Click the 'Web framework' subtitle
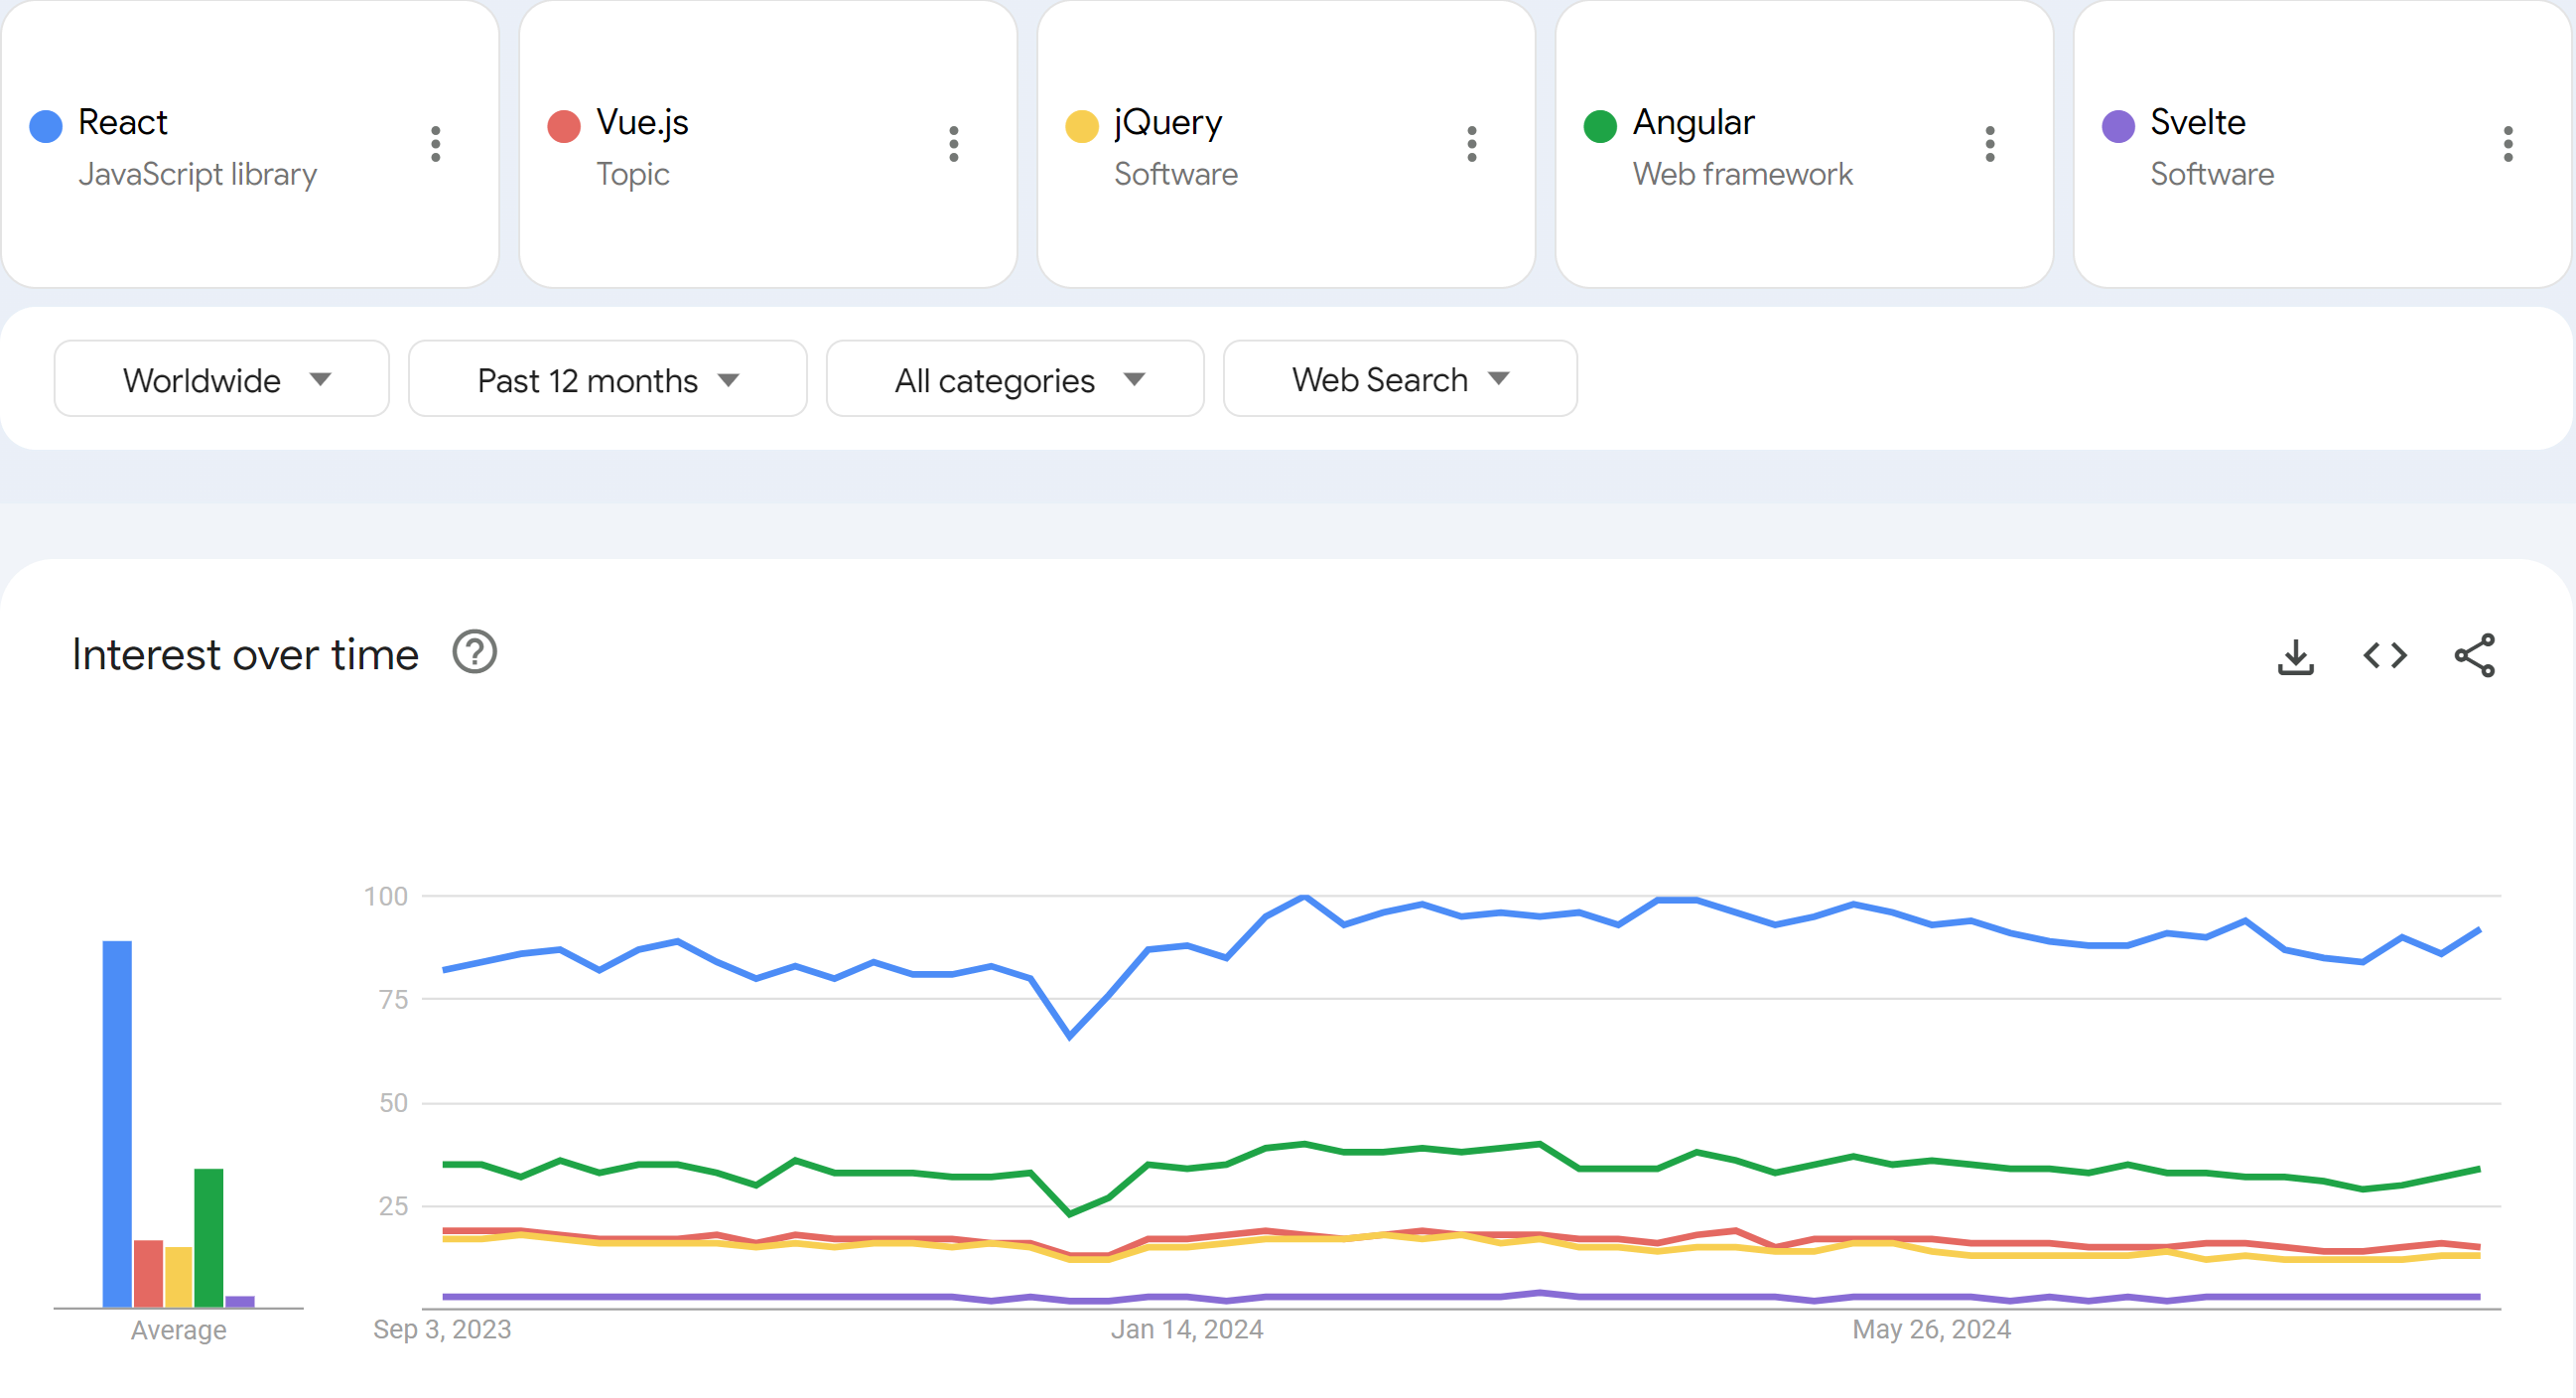The width and height of the screenshot is (2576, 1398). click(1742, 174)
